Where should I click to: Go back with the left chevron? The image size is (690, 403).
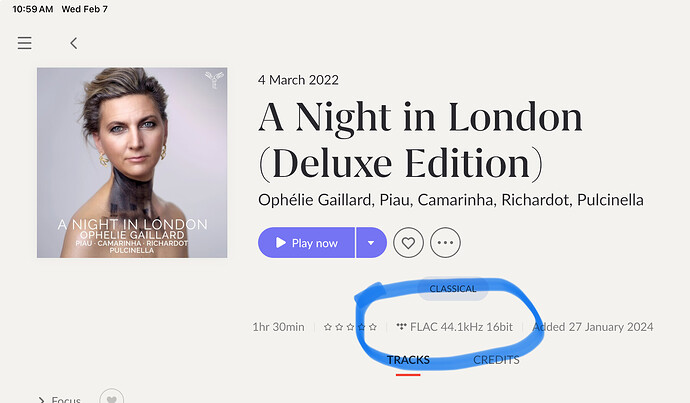pos(73,43)
